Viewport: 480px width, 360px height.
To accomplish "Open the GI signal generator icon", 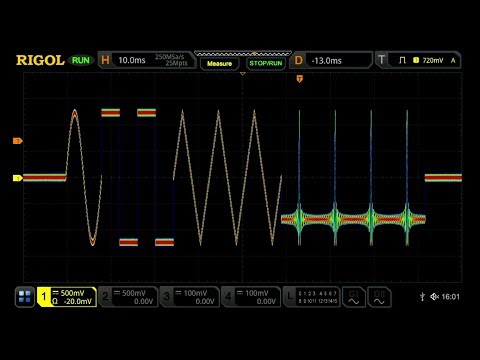I will coord(354,297).
